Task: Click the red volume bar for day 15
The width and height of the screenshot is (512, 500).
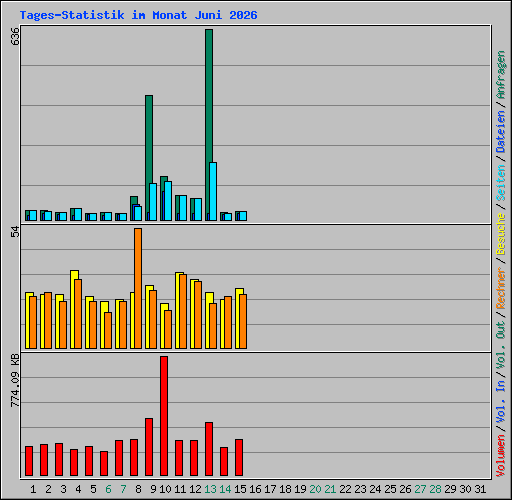Action: (x=239, y=457)
